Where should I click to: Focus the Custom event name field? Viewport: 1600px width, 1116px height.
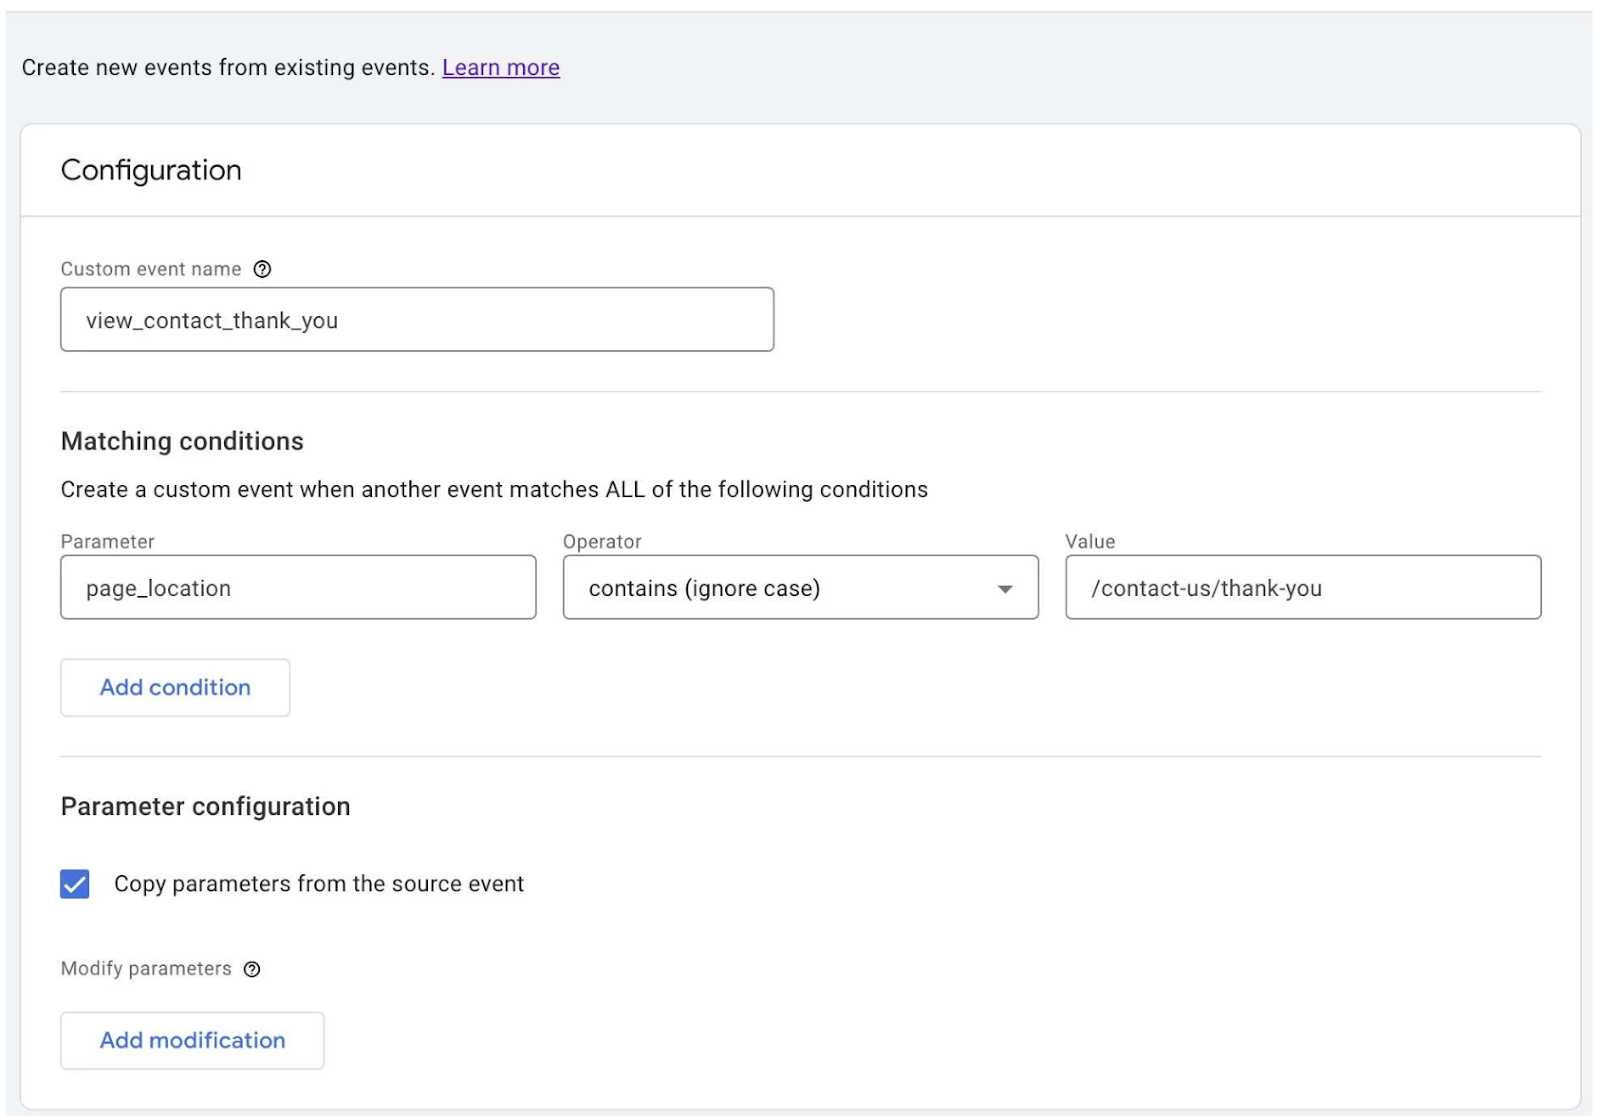416,320
